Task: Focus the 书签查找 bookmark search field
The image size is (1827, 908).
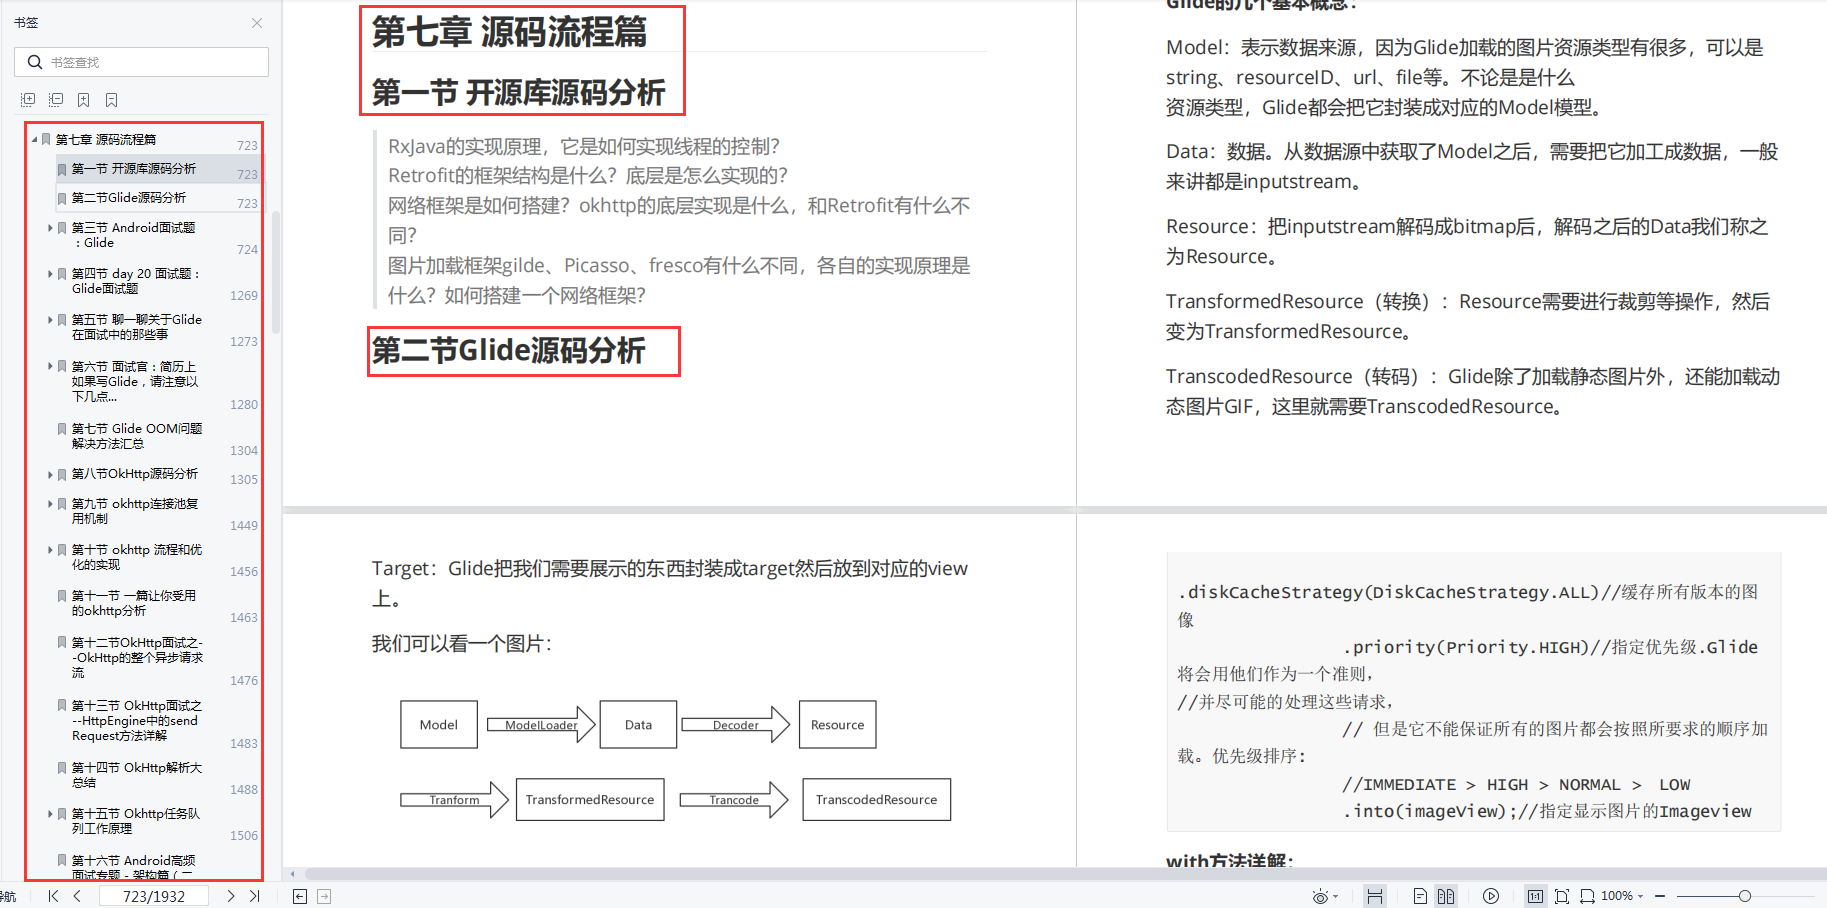Action: click(141, 62)
